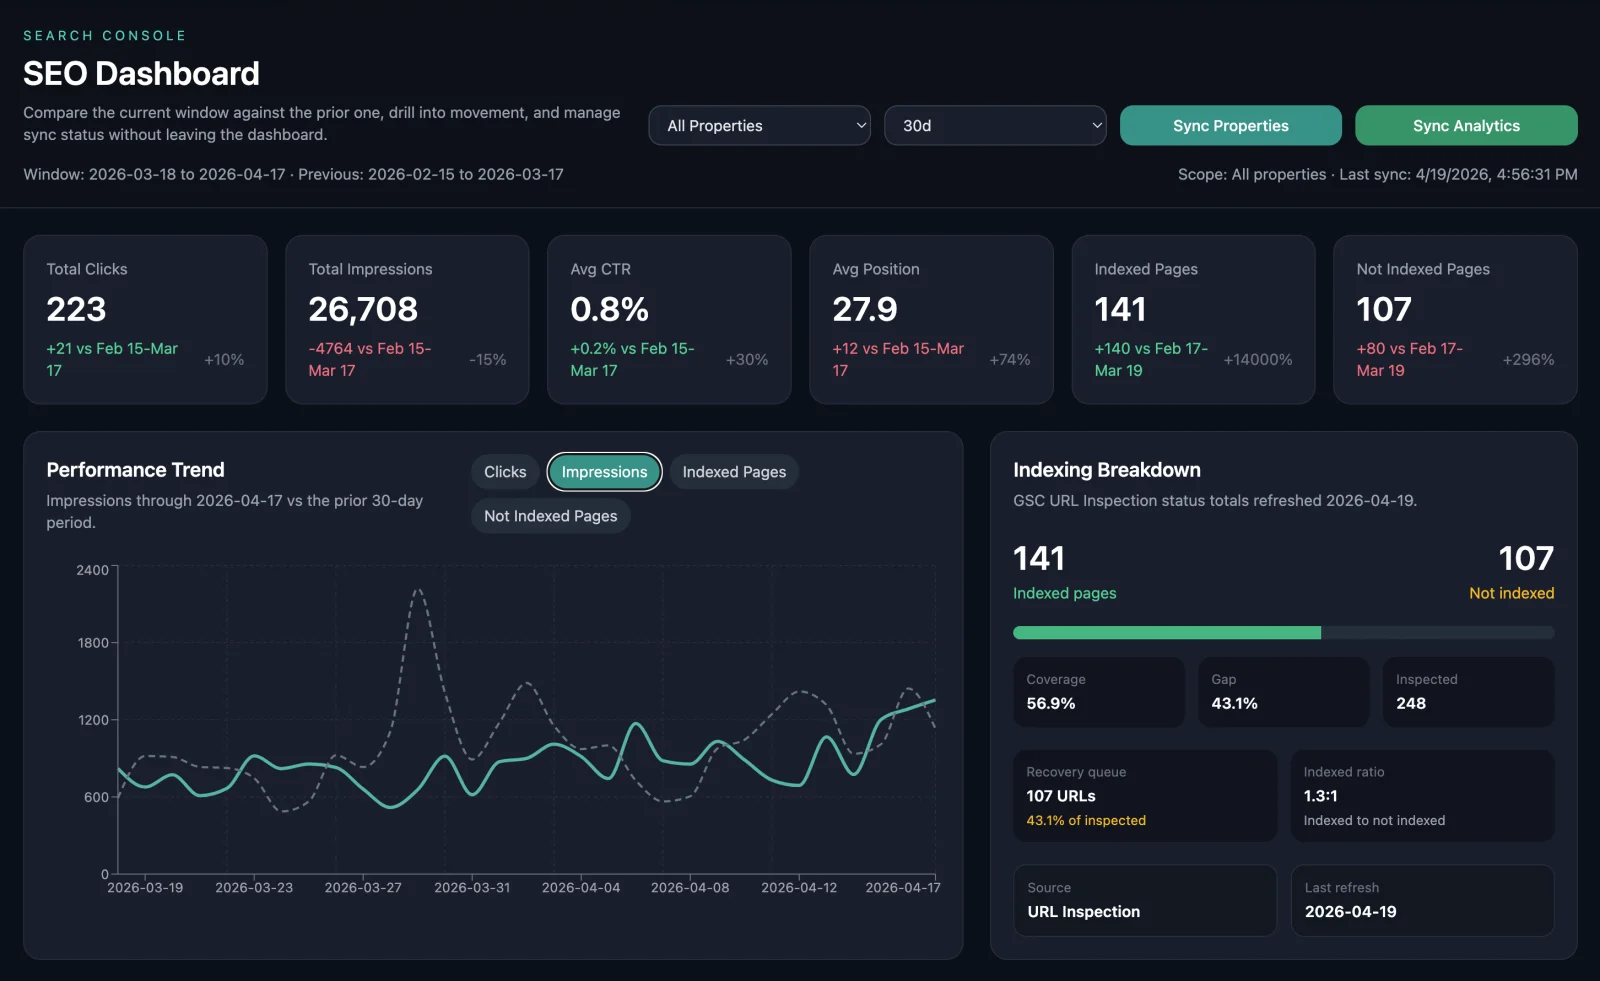Expand the date range chevron
The image size is (1600, 981).
click(1094, 125)
